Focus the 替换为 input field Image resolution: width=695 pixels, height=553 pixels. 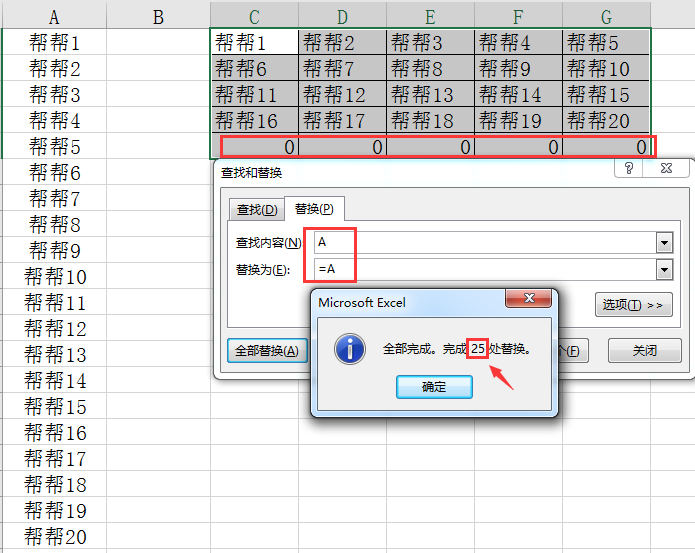485,269
